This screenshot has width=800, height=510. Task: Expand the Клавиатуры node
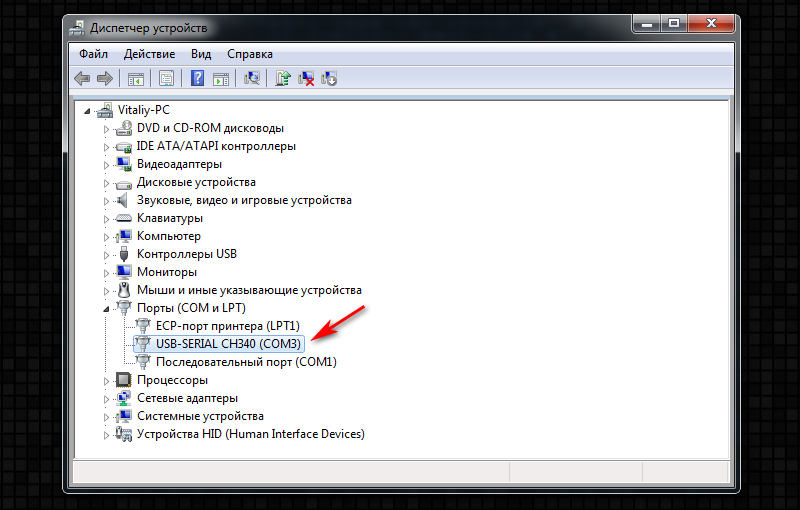pos(106,219)
